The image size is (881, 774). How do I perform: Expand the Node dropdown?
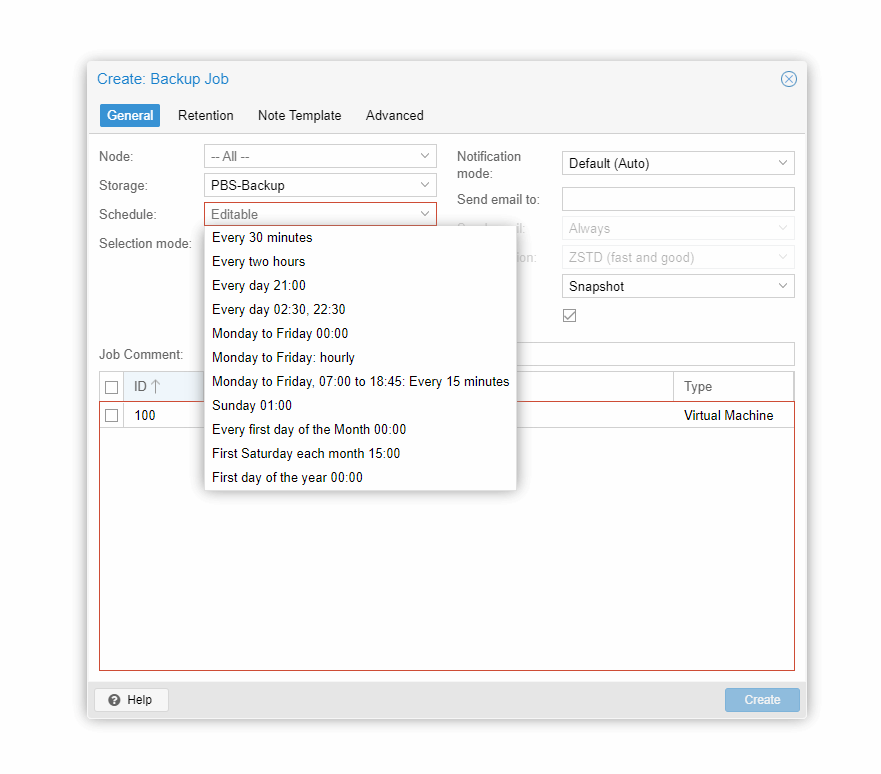pyautogui.click(x=425, y=156)
